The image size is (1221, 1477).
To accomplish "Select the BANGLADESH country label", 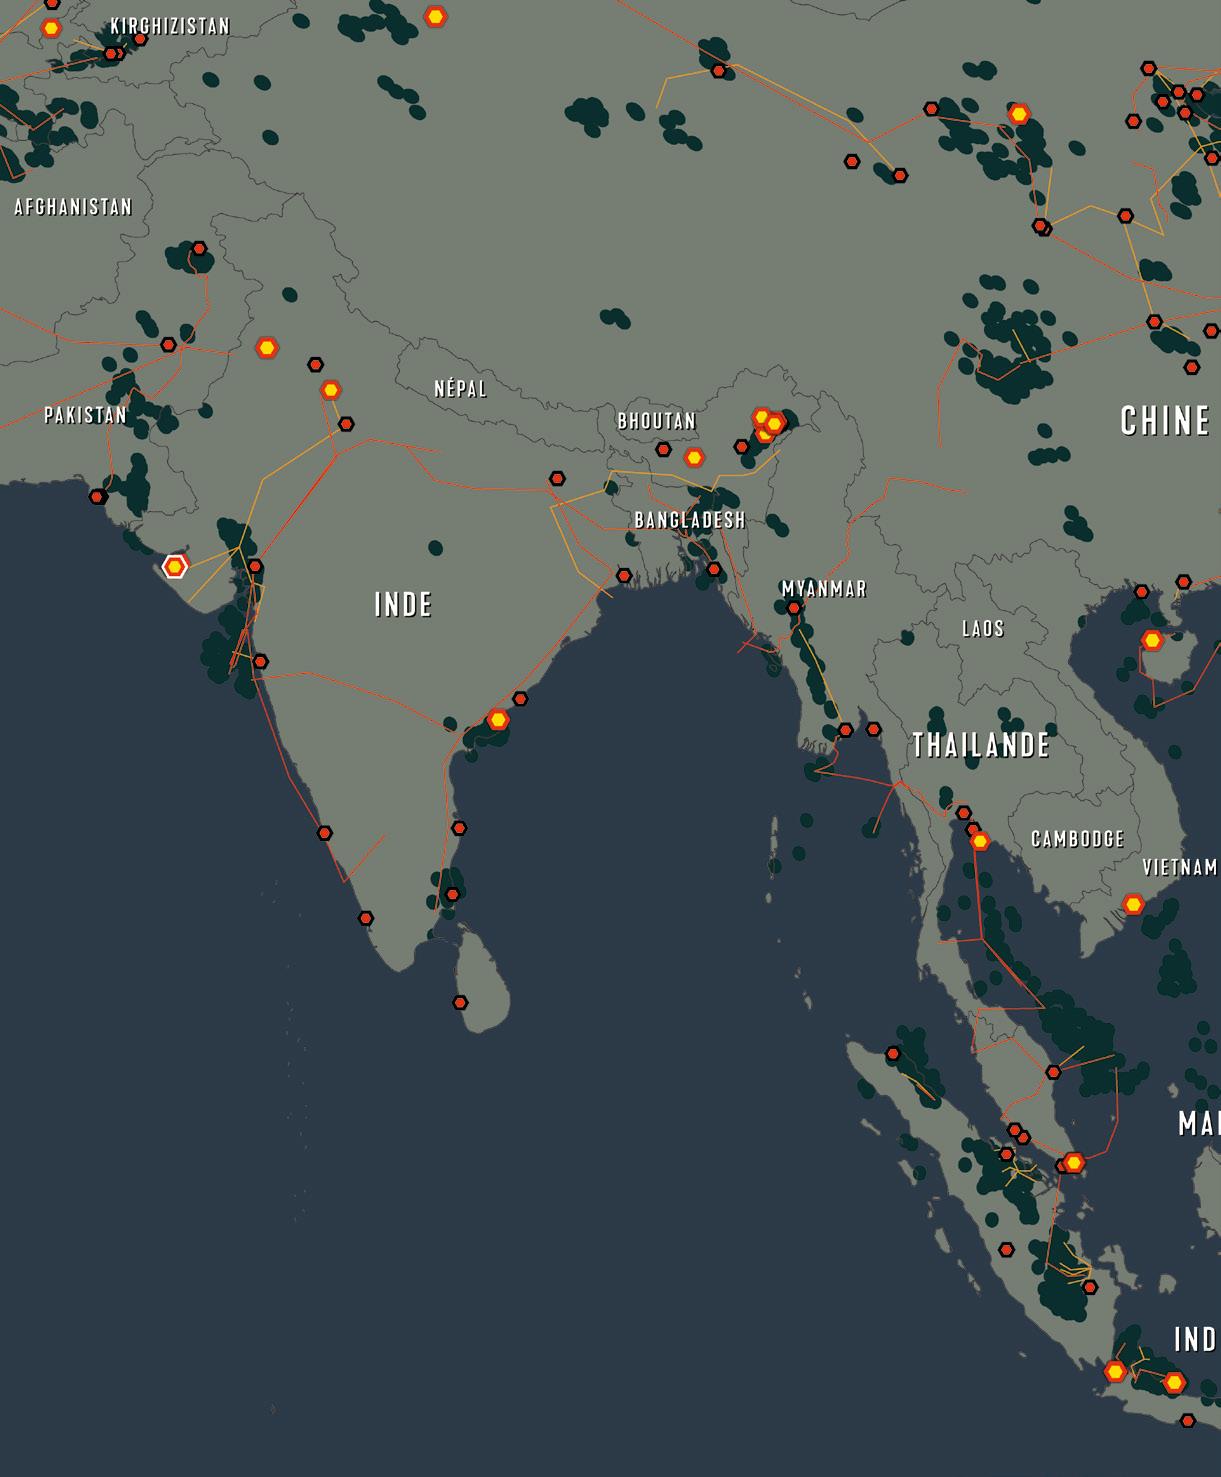I will point(690,520).
